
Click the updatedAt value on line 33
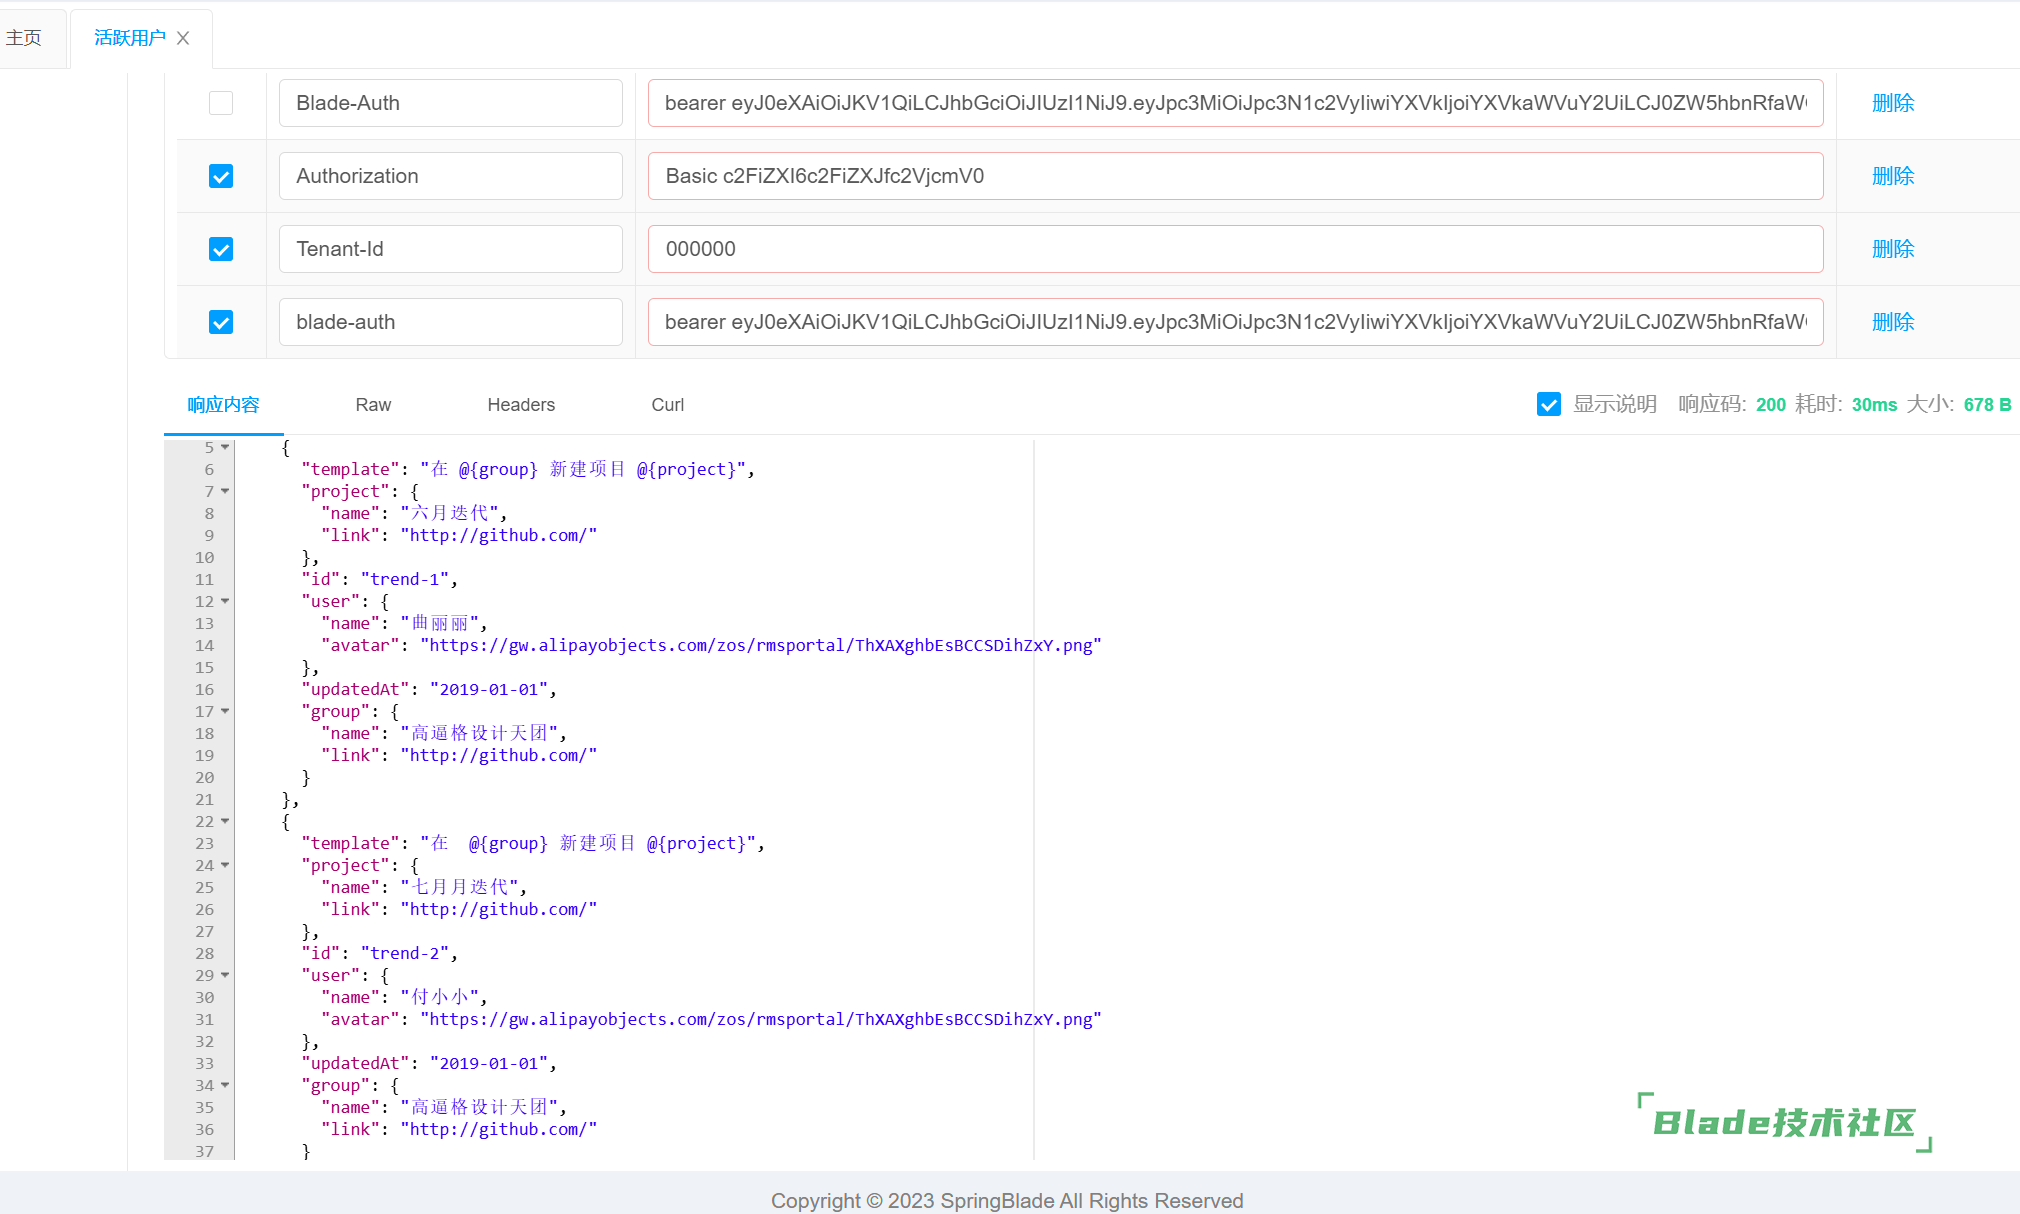coord(490,1063)
